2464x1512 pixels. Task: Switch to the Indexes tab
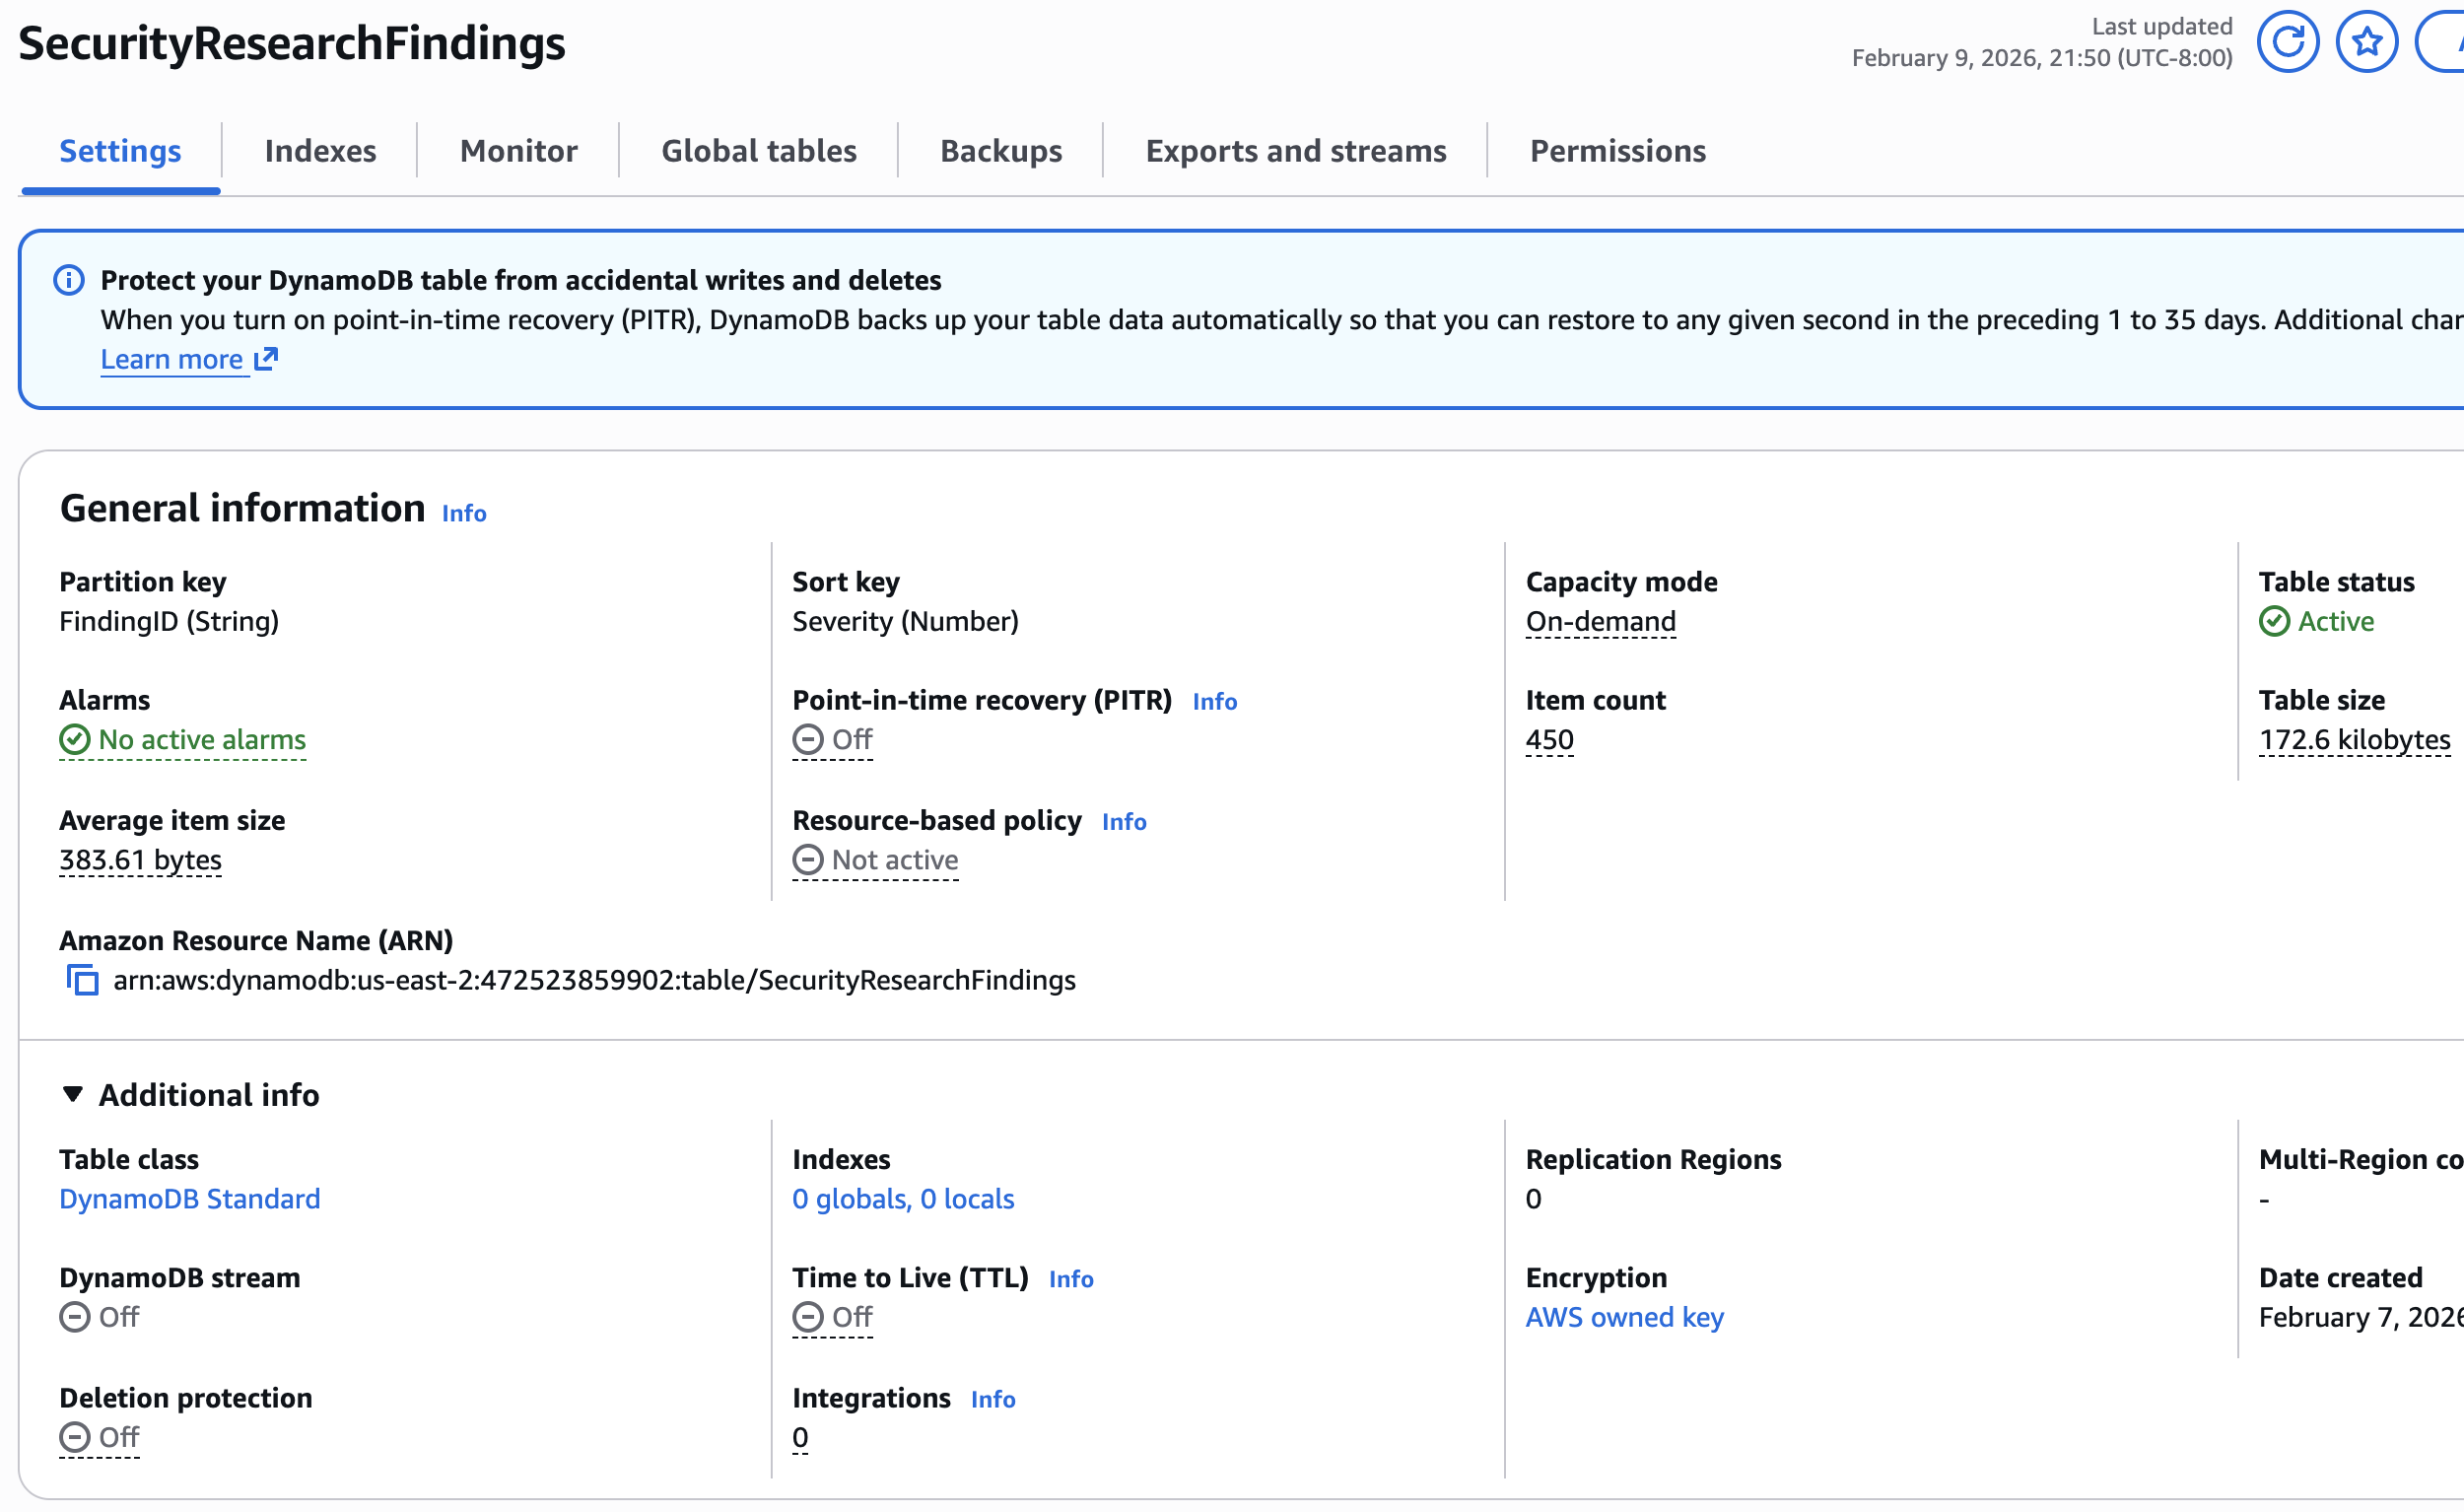320,150
